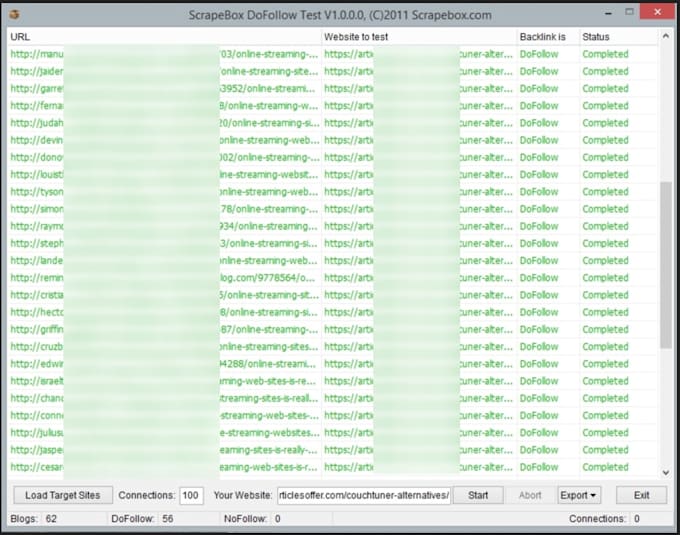Click Load Target Sites button
680x535 pixels.
(63, 495)
